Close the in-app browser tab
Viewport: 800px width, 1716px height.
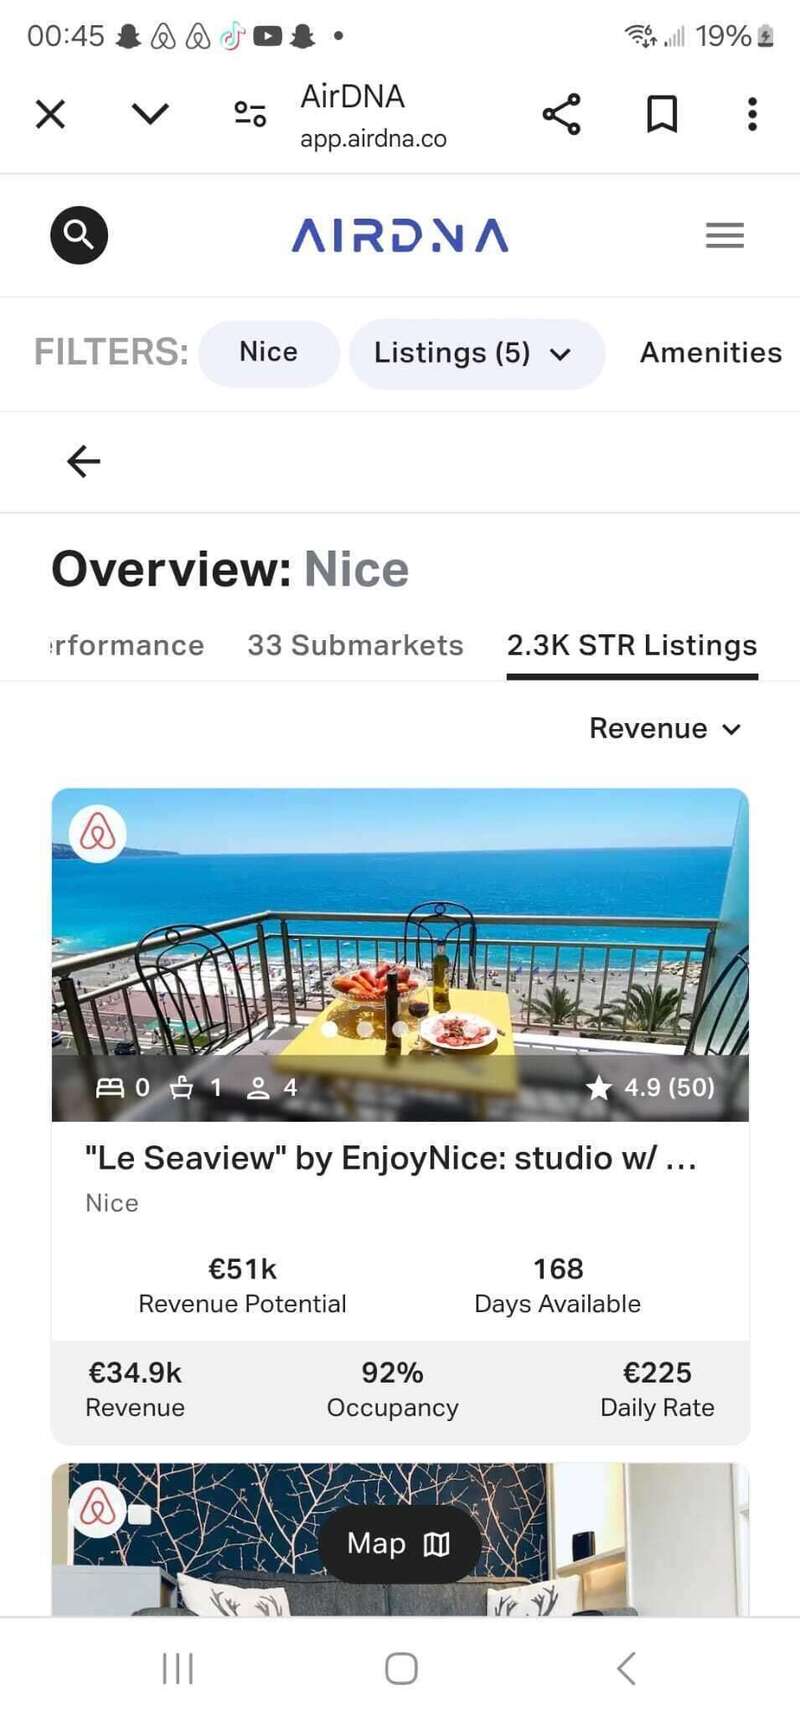tap(50, 114)
